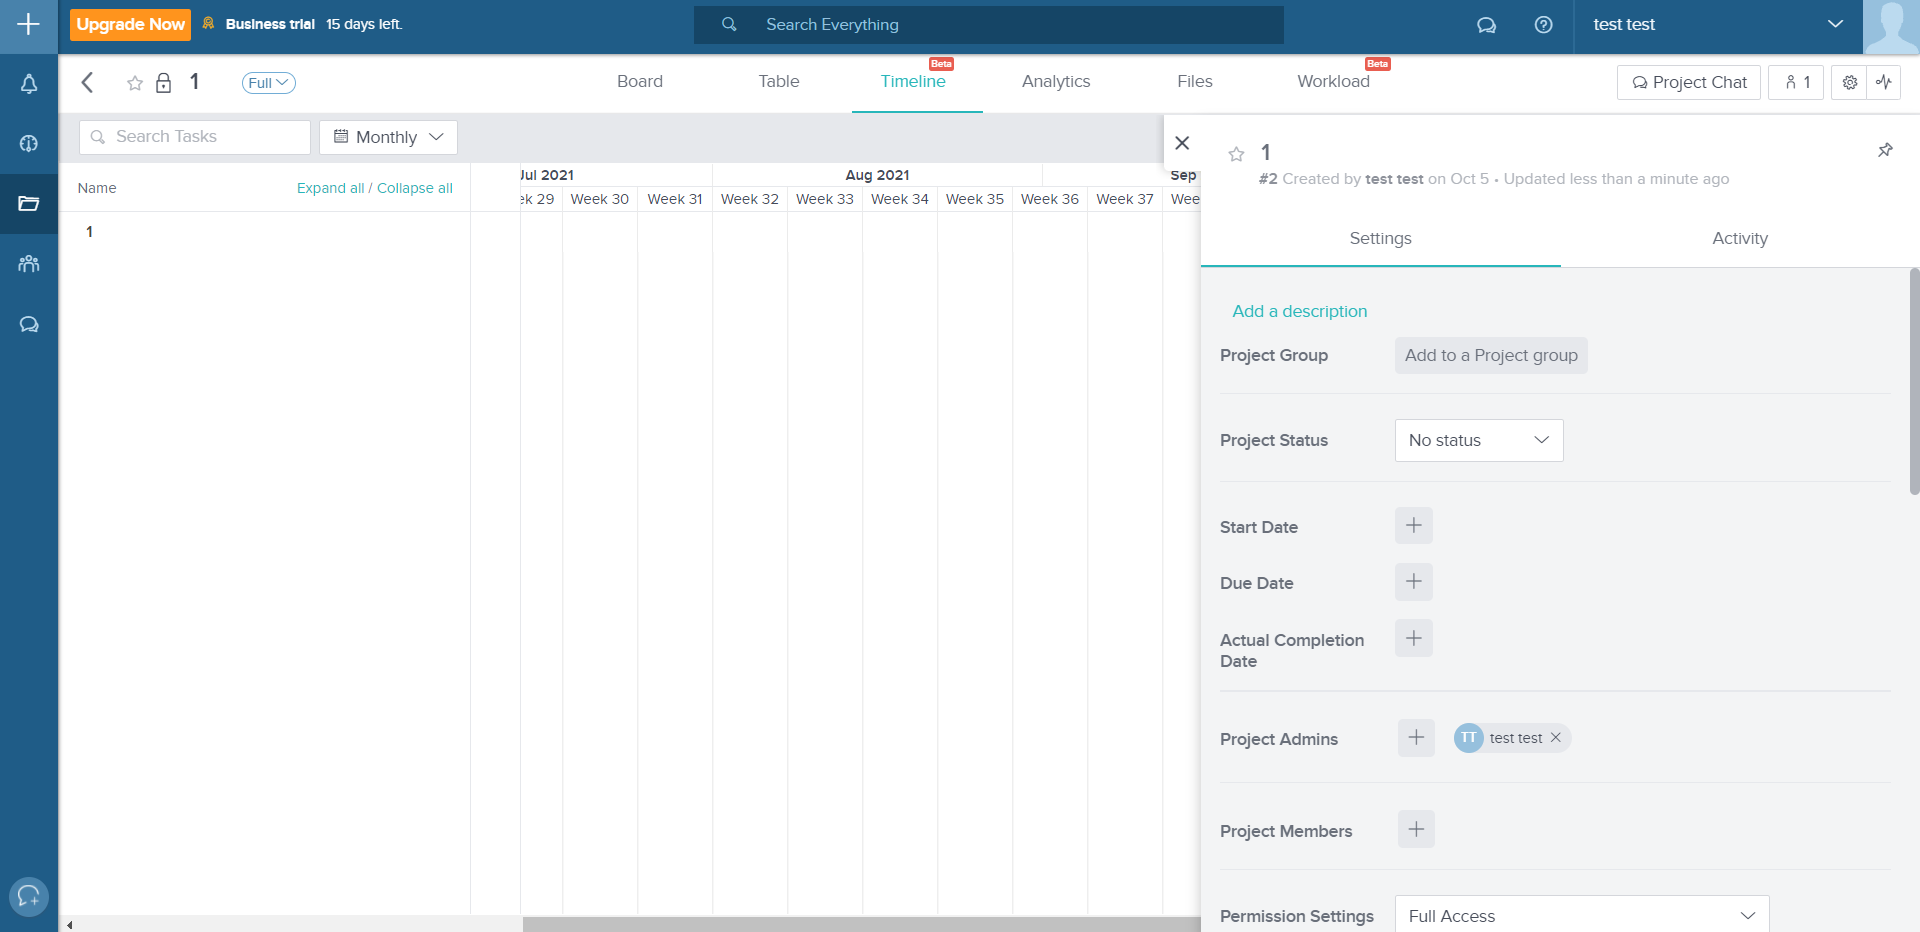Click the Week 33 column header
Image resolution: width=1920 pixels, height=932 pixels.
(x=825, y=199)
